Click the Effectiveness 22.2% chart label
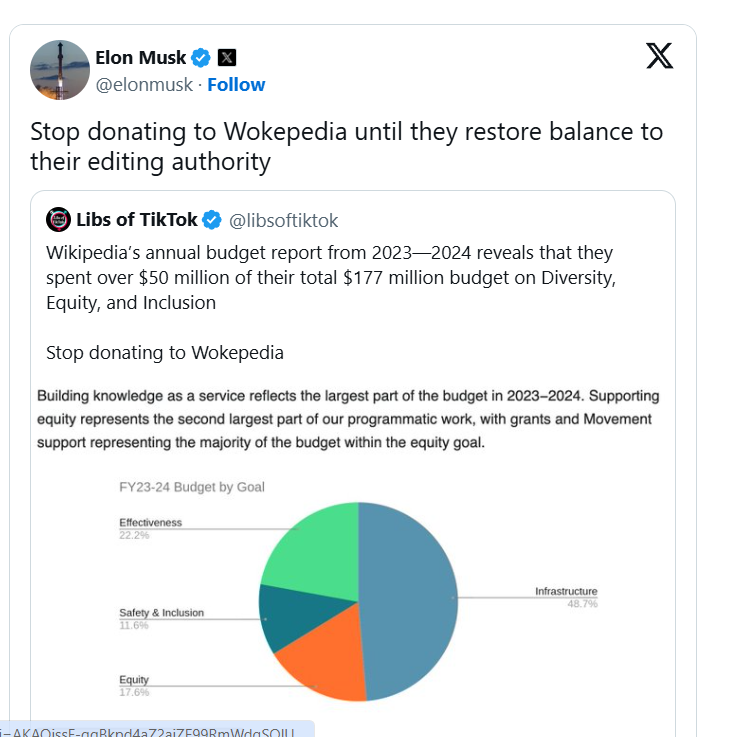The height and width of the screenshot is (737, 738). (x=150, y=528)
